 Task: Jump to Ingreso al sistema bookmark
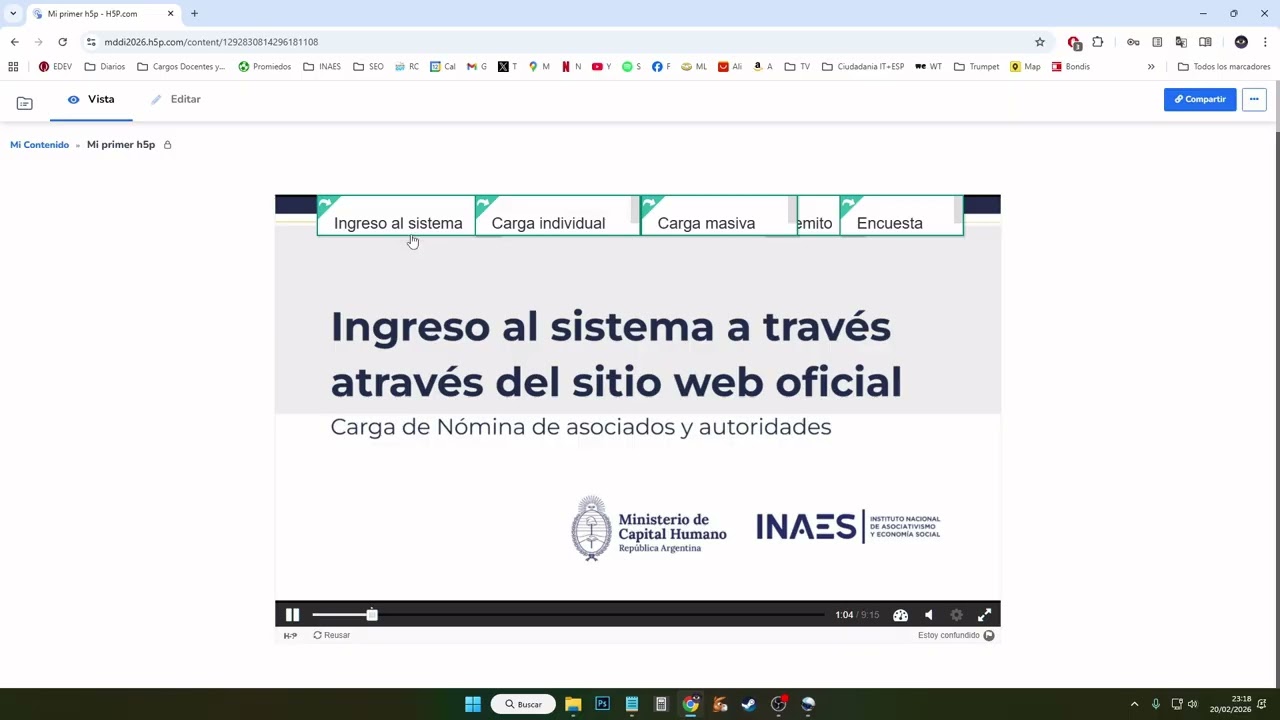397,216
